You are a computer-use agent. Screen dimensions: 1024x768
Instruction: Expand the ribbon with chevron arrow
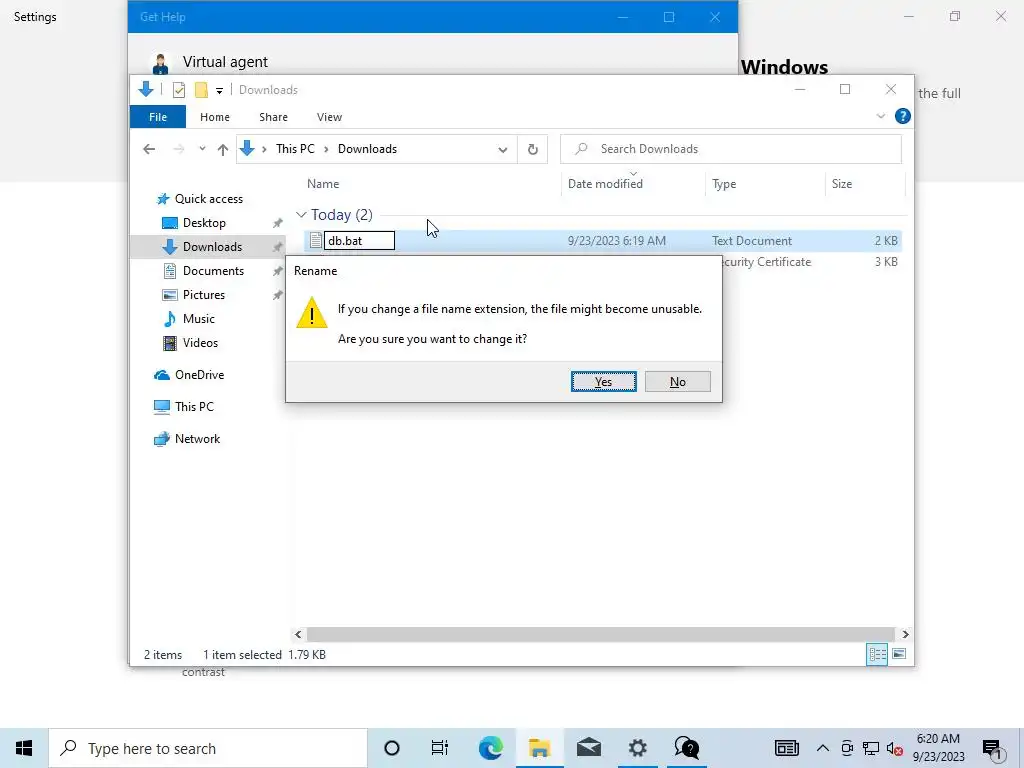pos(880,116)
